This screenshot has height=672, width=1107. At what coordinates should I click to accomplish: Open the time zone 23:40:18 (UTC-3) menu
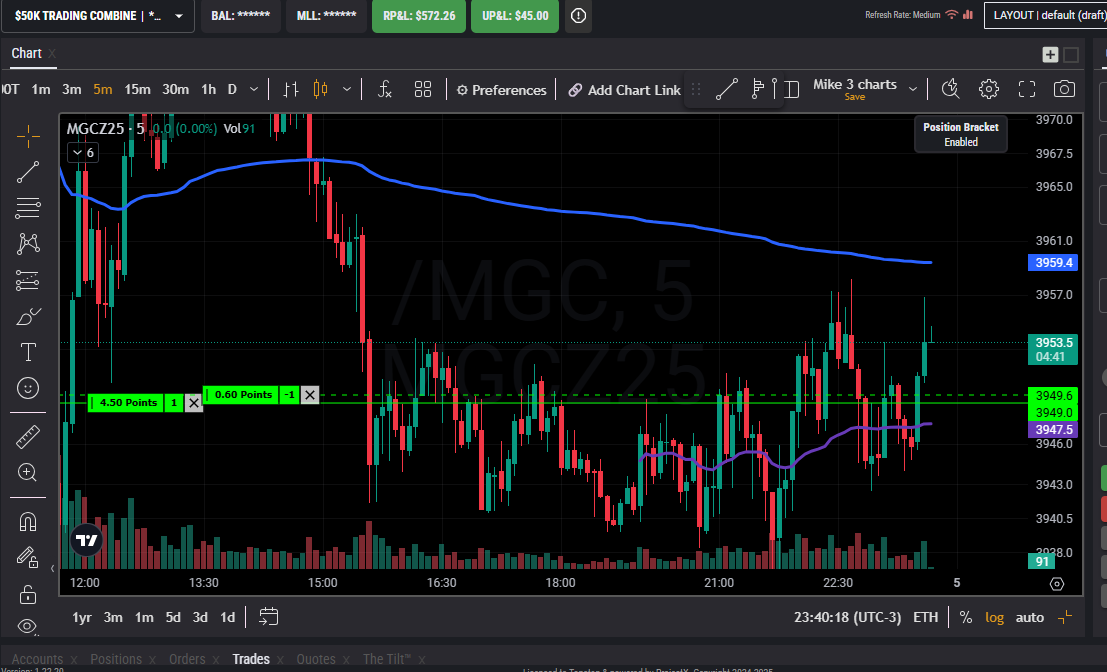pyautogui.click(x=847, y=618)
